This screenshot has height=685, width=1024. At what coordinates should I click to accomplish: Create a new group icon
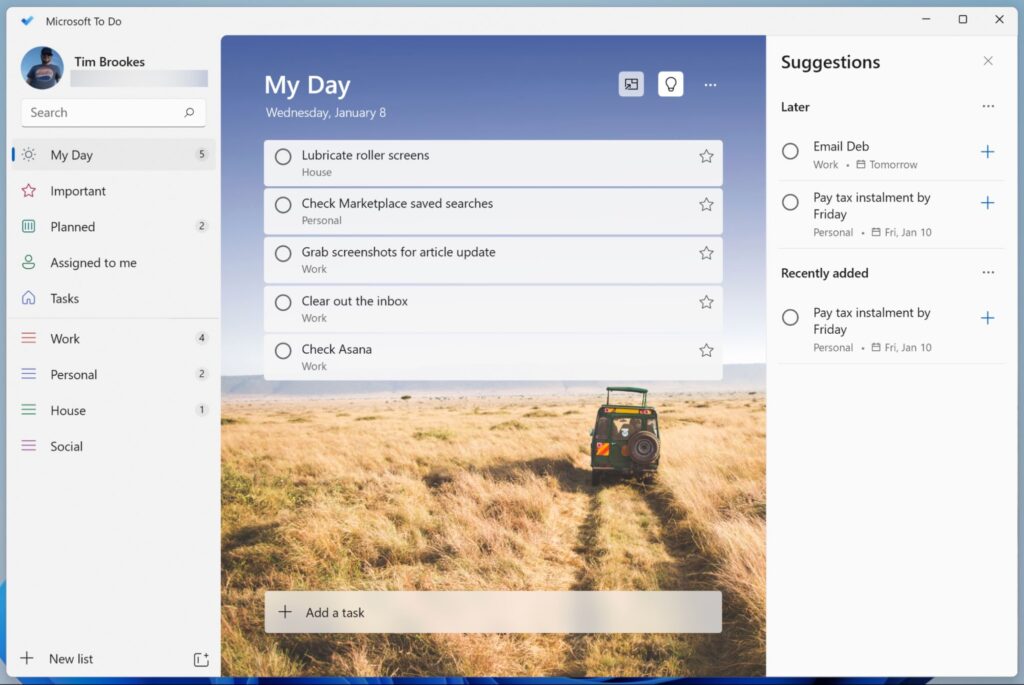tap(201, 660)
